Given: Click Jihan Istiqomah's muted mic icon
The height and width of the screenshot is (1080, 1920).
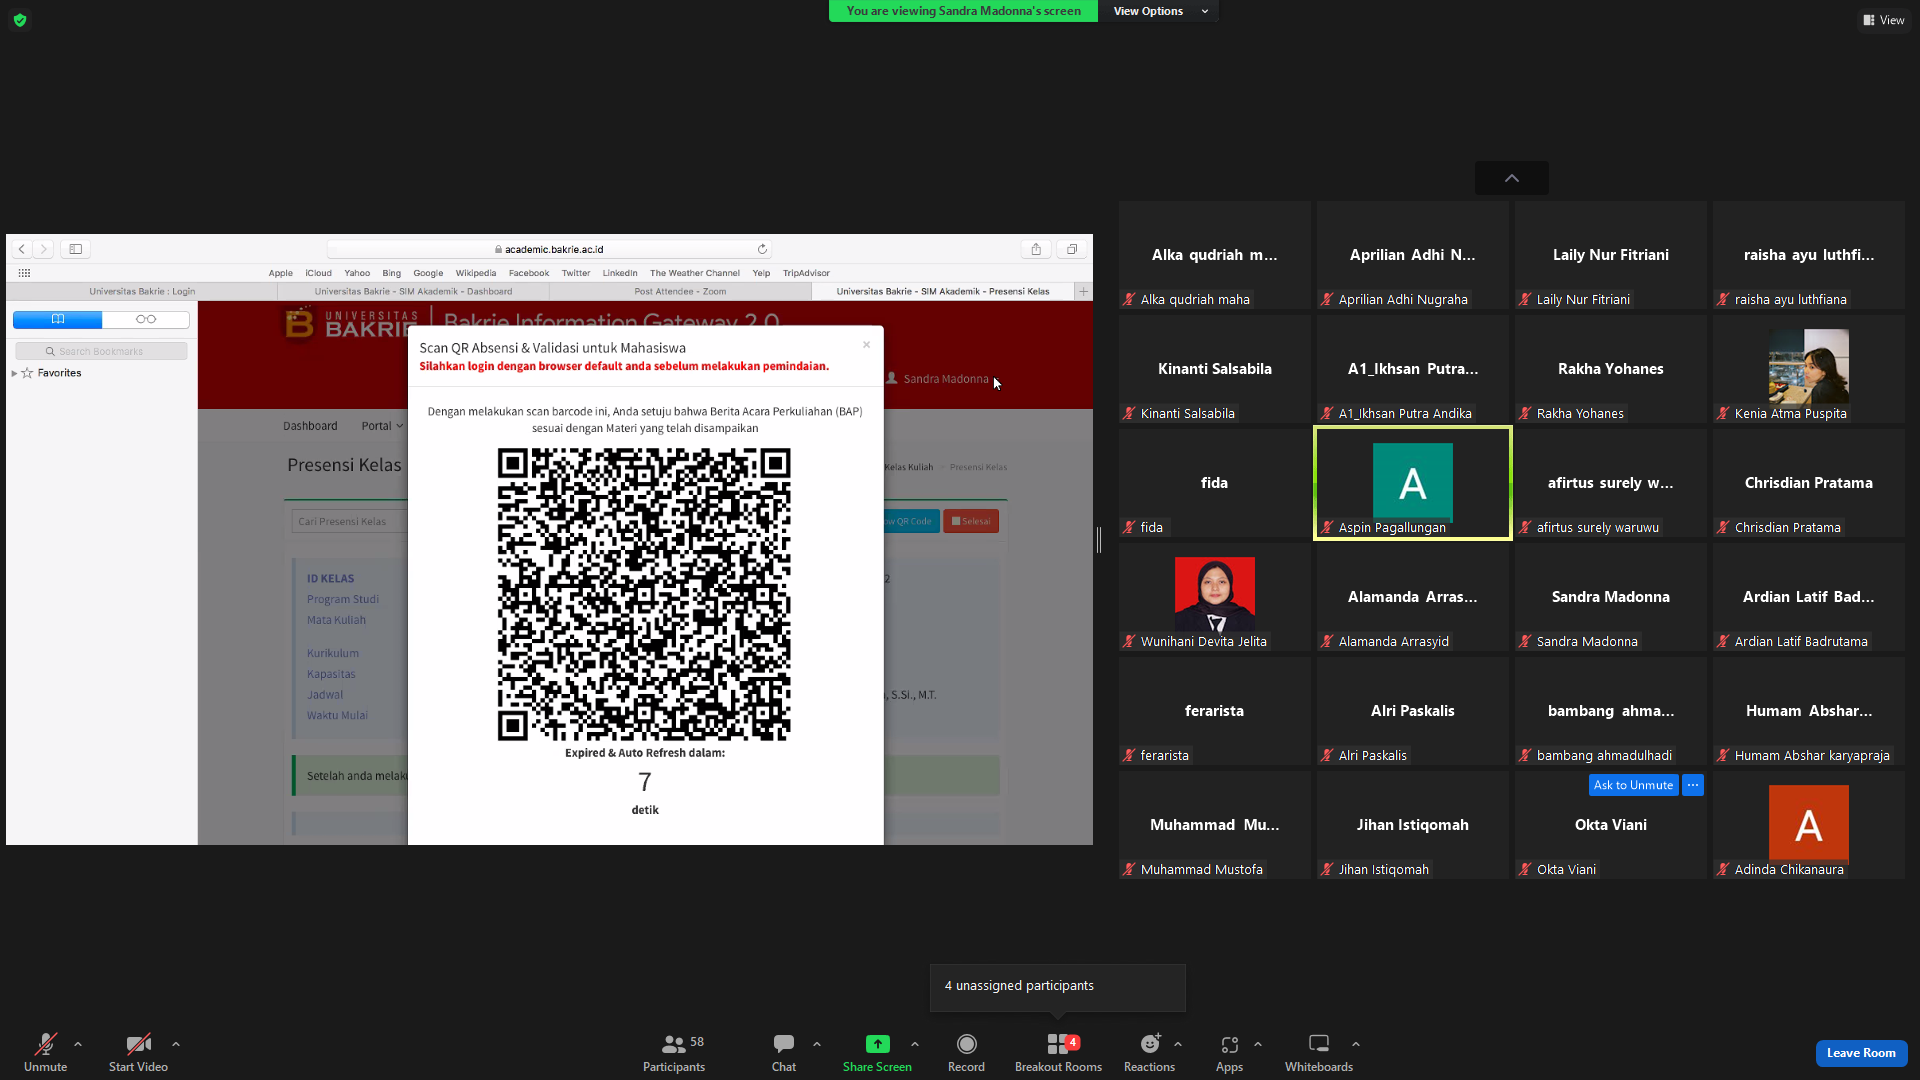Looking at the screenshot, I should coord(1327,869).
